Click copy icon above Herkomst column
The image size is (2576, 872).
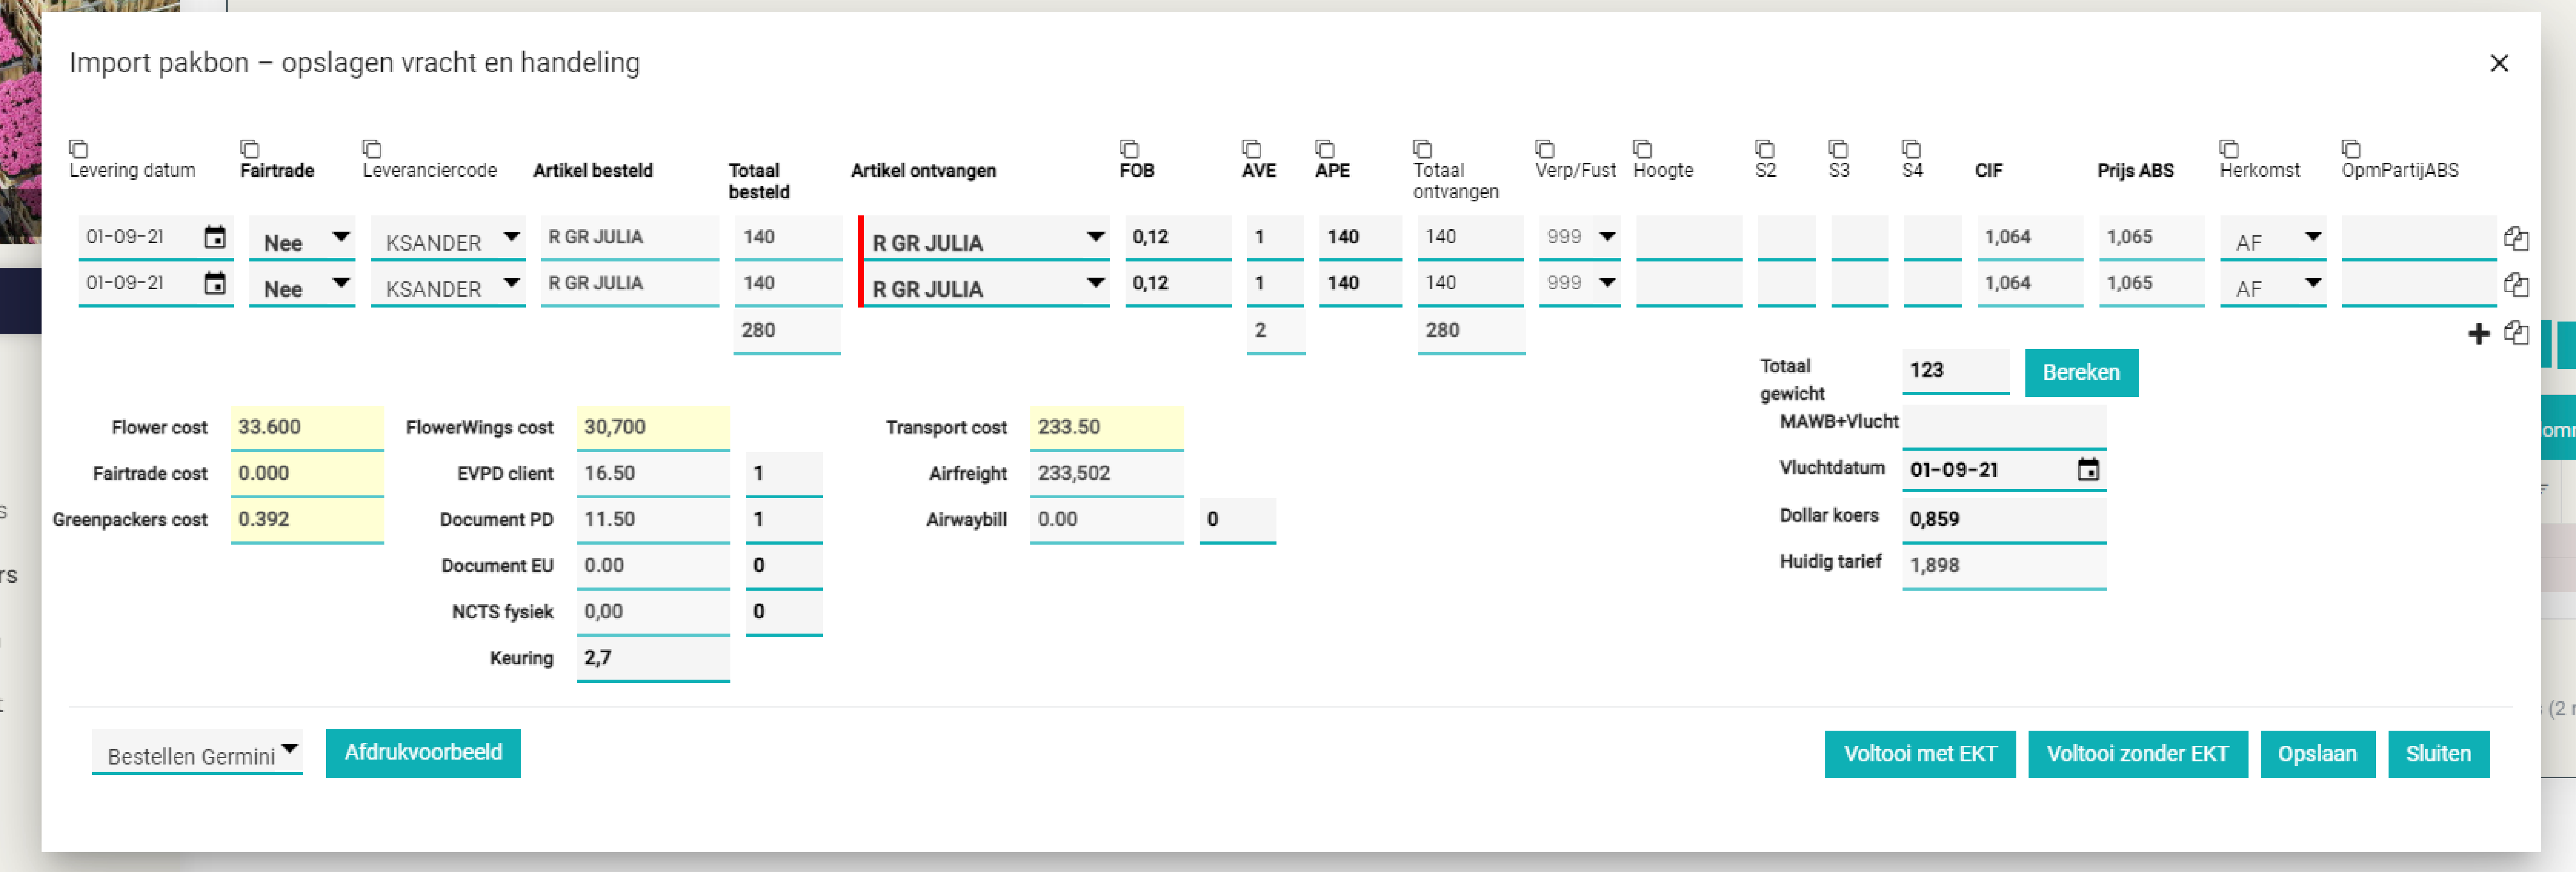click(2229, 149)
